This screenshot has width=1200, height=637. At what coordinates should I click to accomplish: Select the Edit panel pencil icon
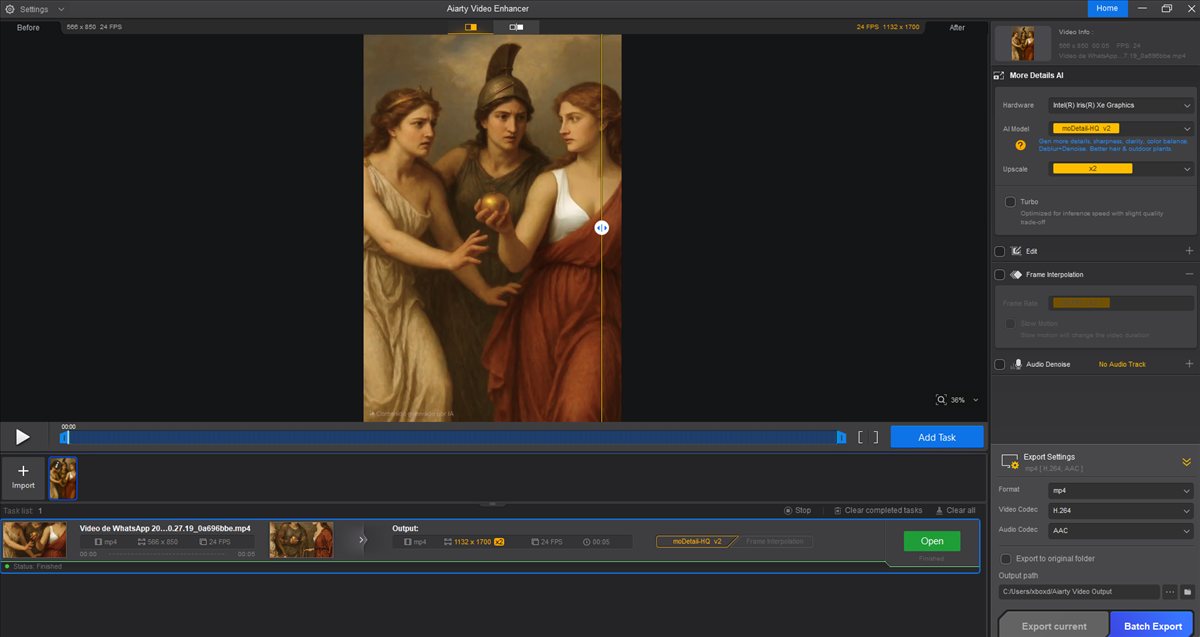[1014, 250]
